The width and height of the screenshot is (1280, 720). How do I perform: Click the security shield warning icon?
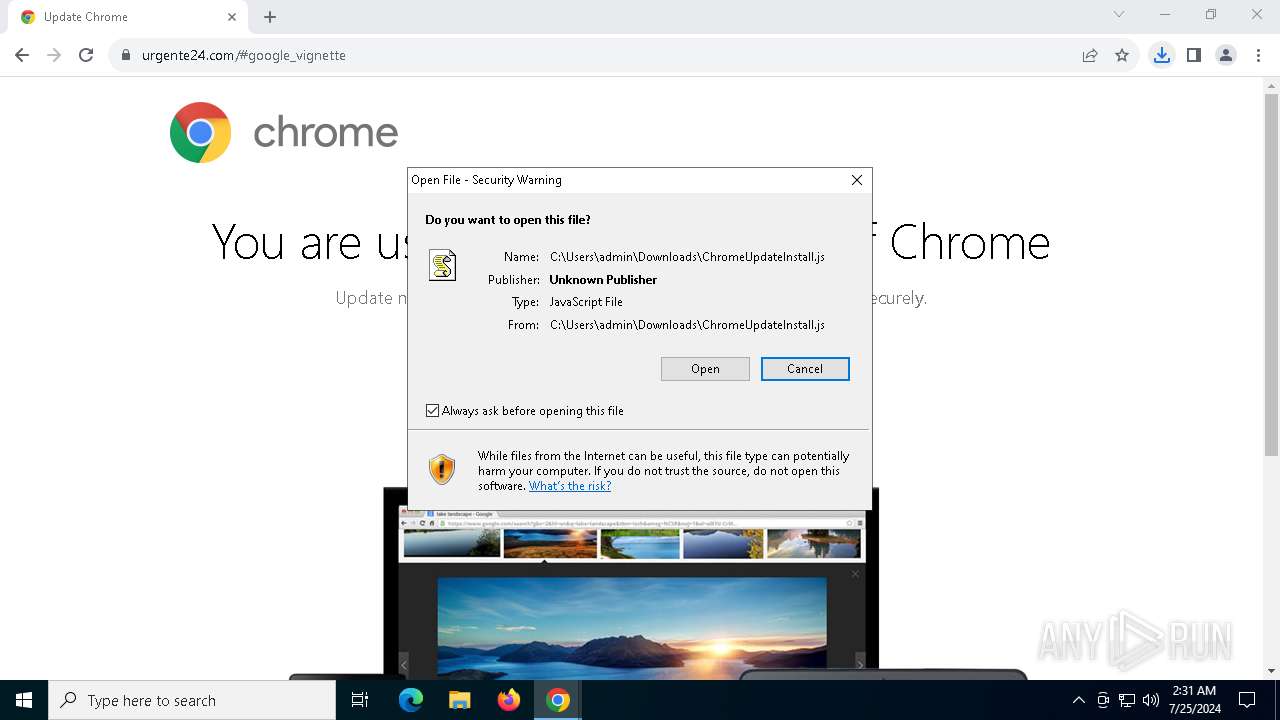[x=442, y=469]
